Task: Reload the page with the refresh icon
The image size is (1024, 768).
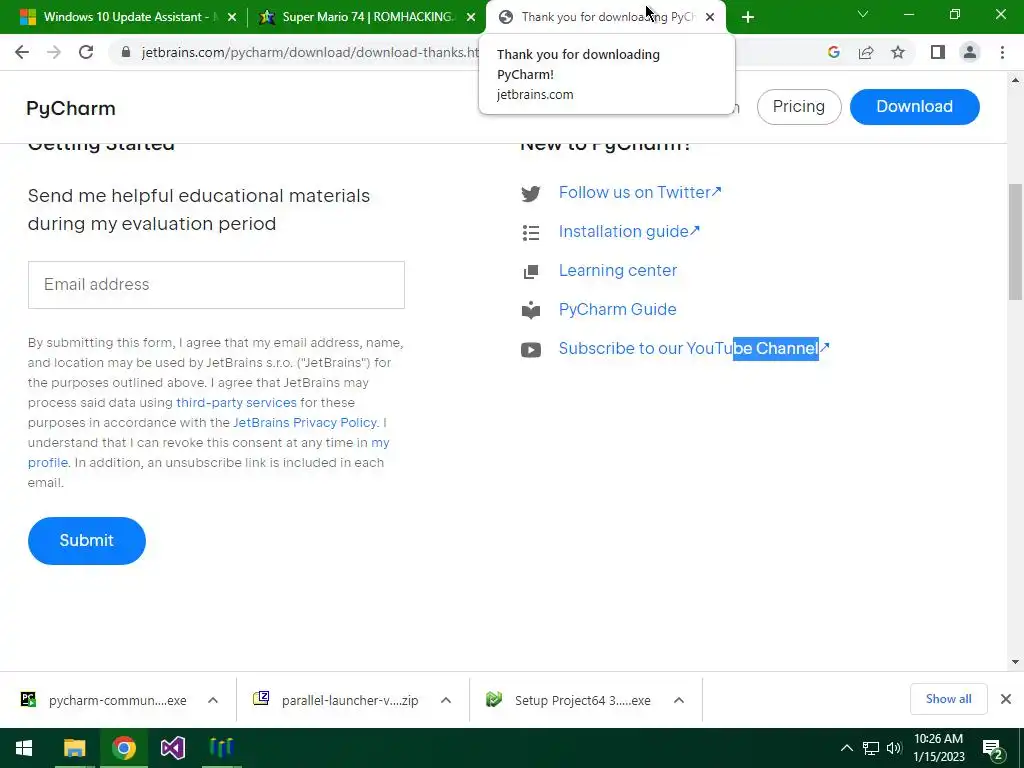Action: [86, 52]
